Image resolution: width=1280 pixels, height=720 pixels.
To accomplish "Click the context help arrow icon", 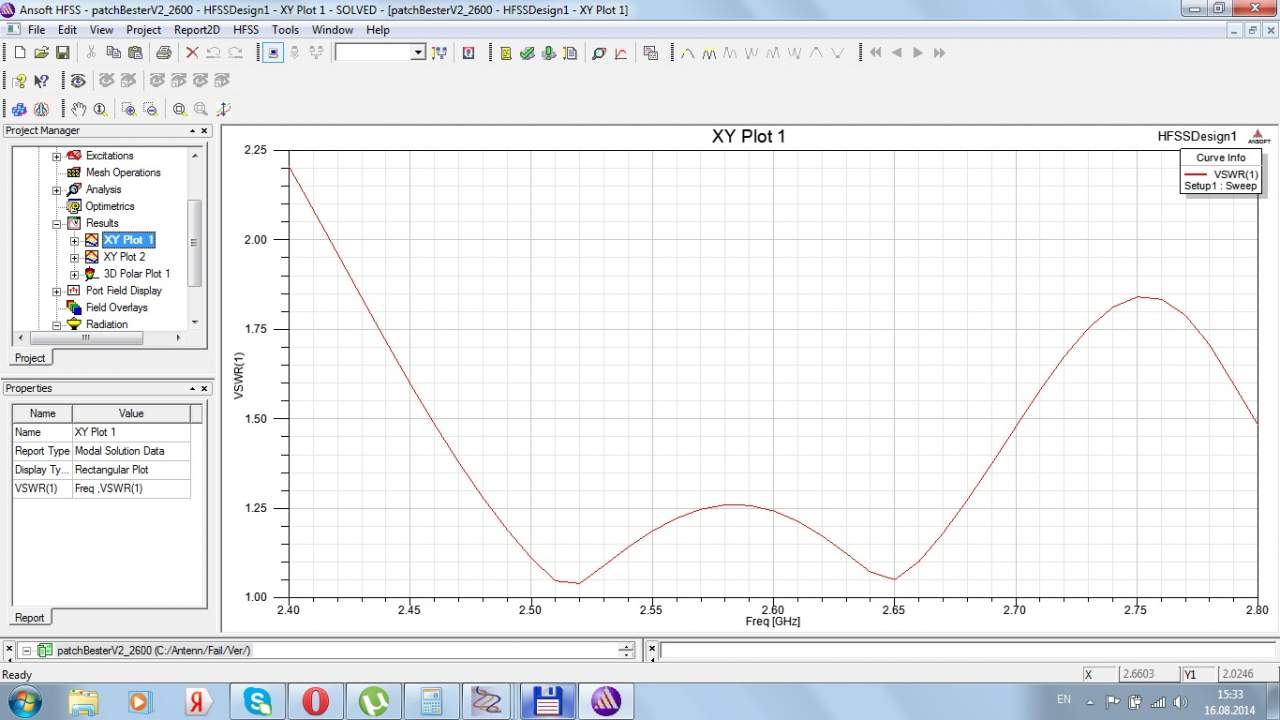I will click(41, 81).
